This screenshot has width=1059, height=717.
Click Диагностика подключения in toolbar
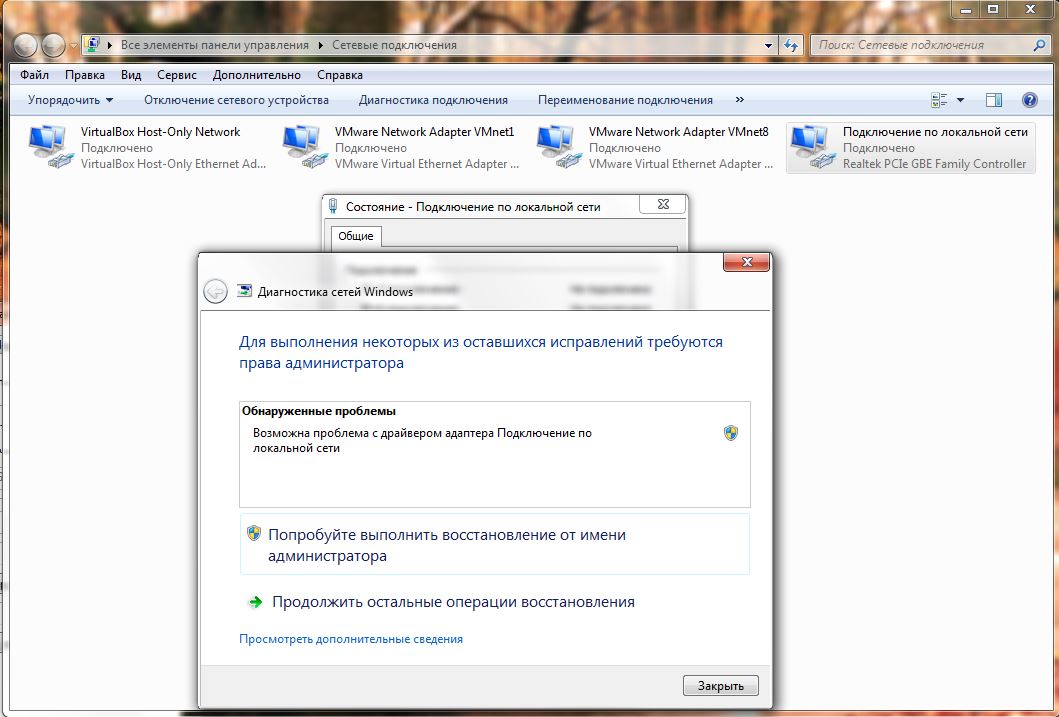pos(433,100)
